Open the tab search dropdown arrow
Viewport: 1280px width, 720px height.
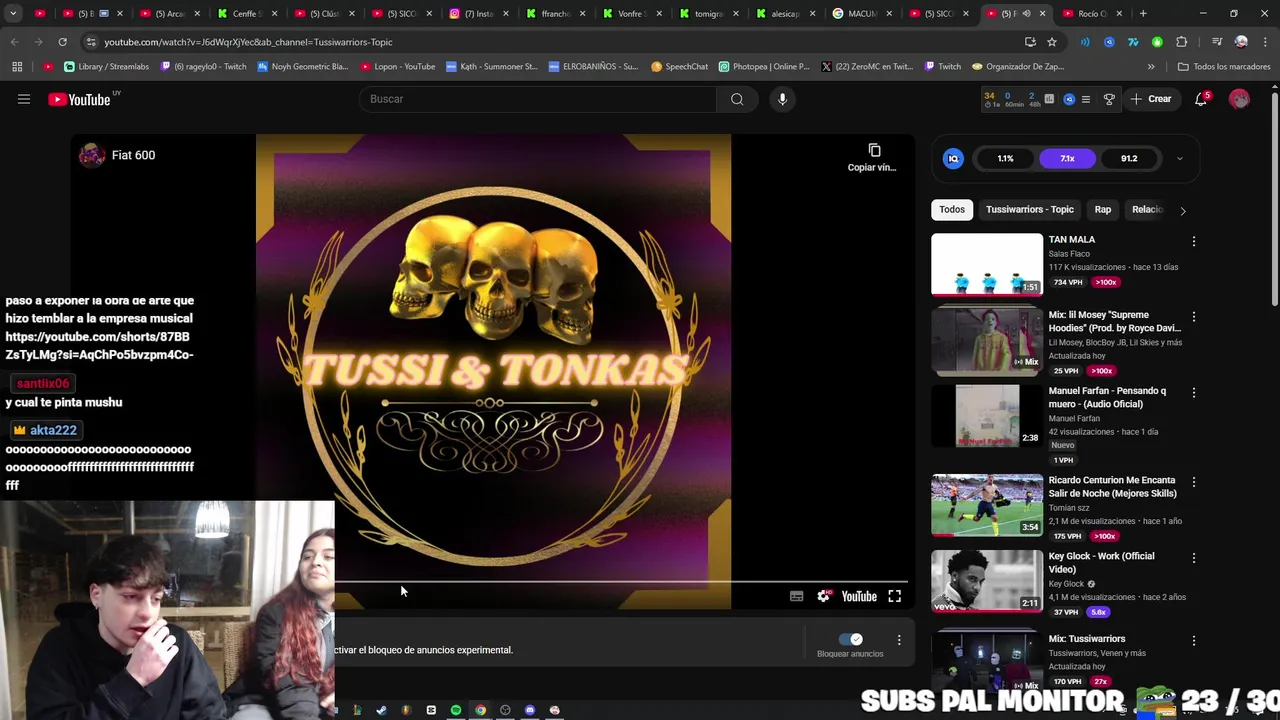(13, 14)
